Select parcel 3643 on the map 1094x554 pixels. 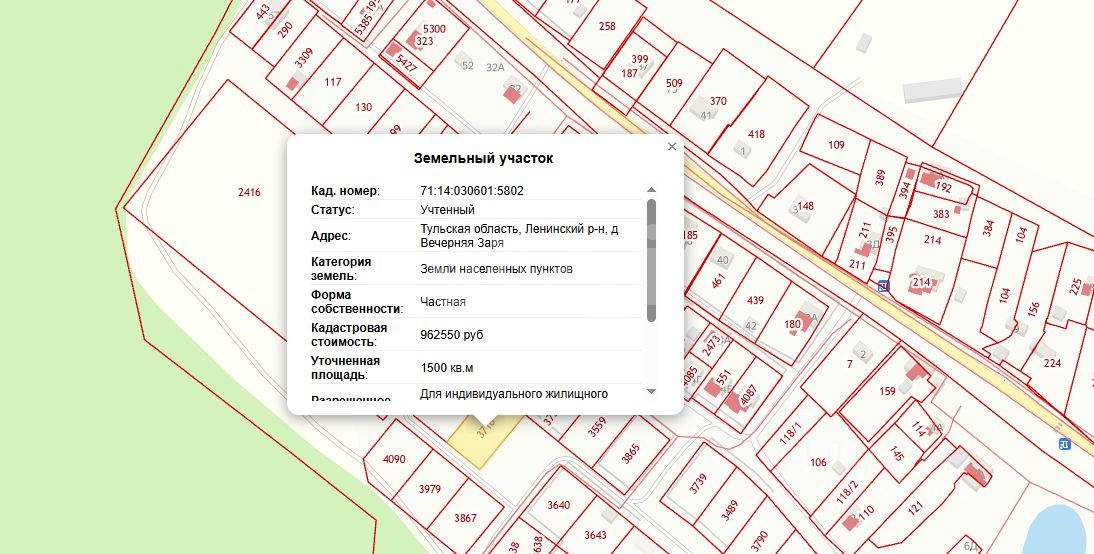[595, 535]
